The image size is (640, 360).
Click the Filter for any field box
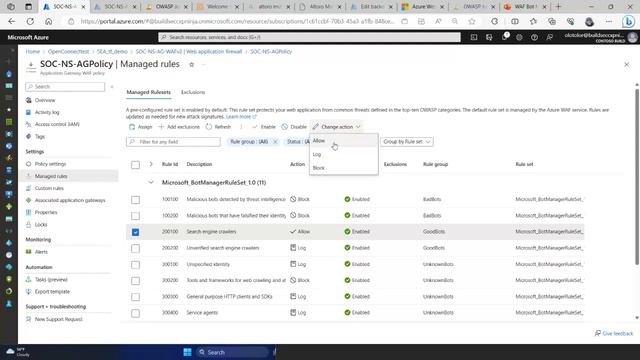click(173, 142)
